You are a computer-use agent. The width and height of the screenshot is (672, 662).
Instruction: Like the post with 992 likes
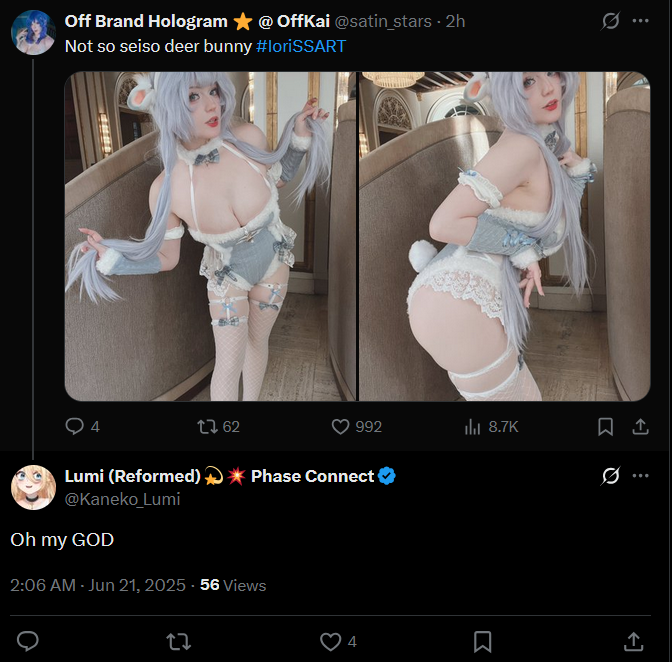(340, 427)
